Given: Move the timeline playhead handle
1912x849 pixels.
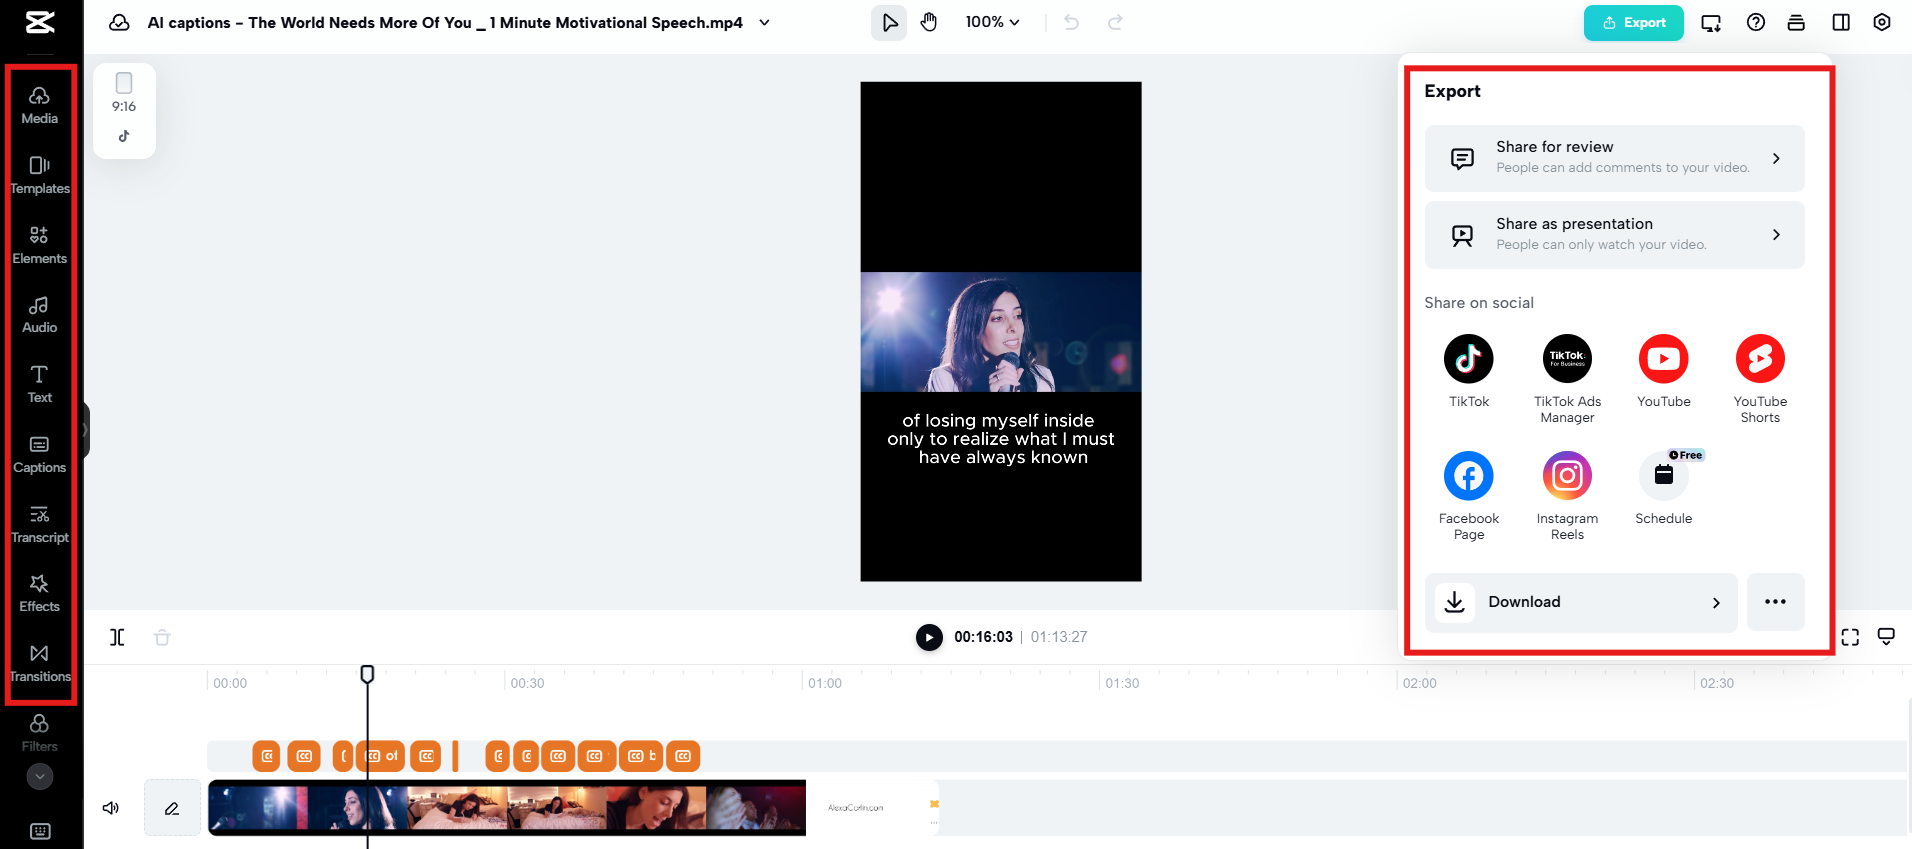Looking at the screenshot, I should pos(367,675).
